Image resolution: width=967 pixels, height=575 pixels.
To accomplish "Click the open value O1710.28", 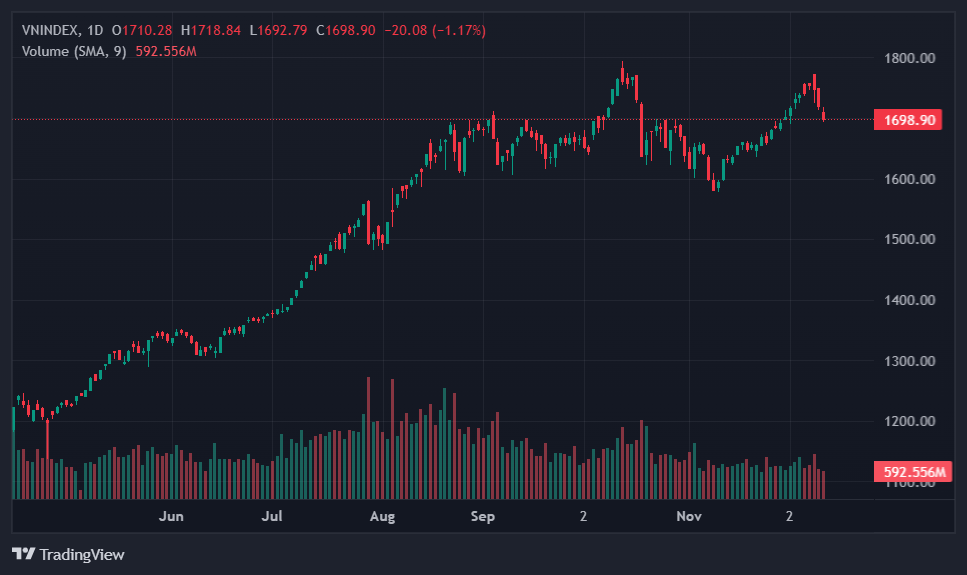I will coord(146,30).
